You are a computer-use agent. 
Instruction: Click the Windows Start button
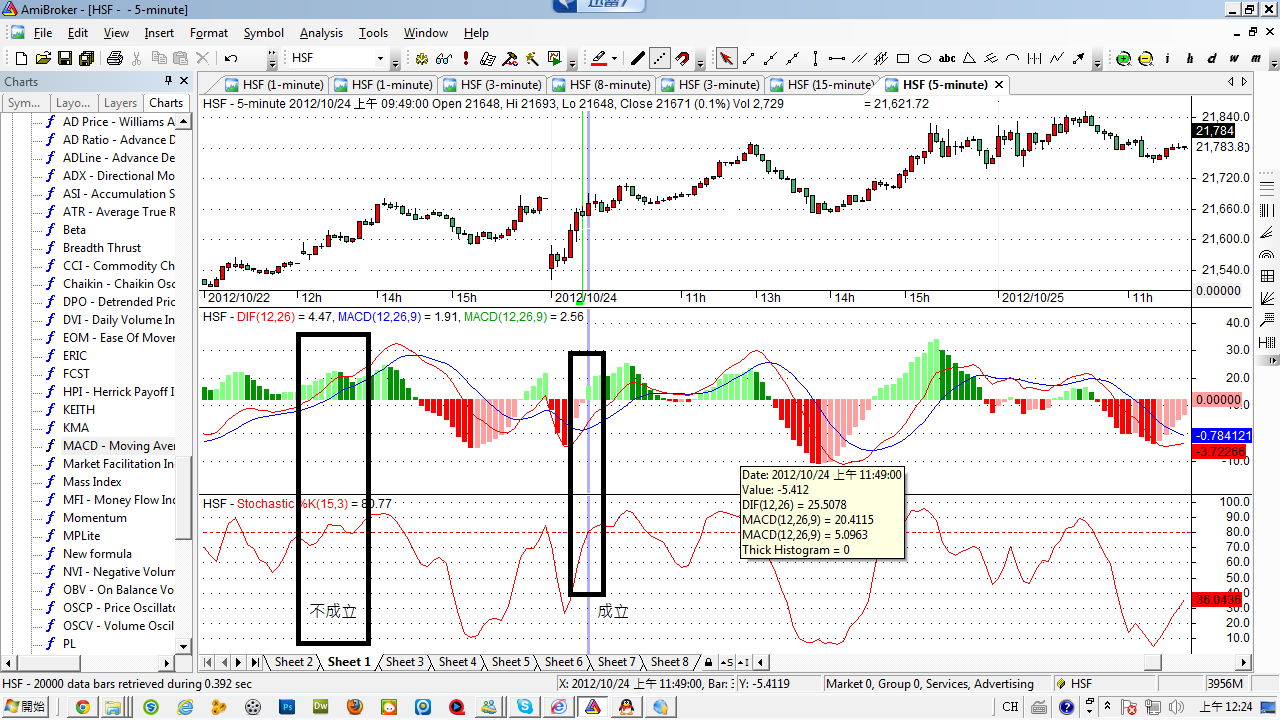tap(25, 707)
